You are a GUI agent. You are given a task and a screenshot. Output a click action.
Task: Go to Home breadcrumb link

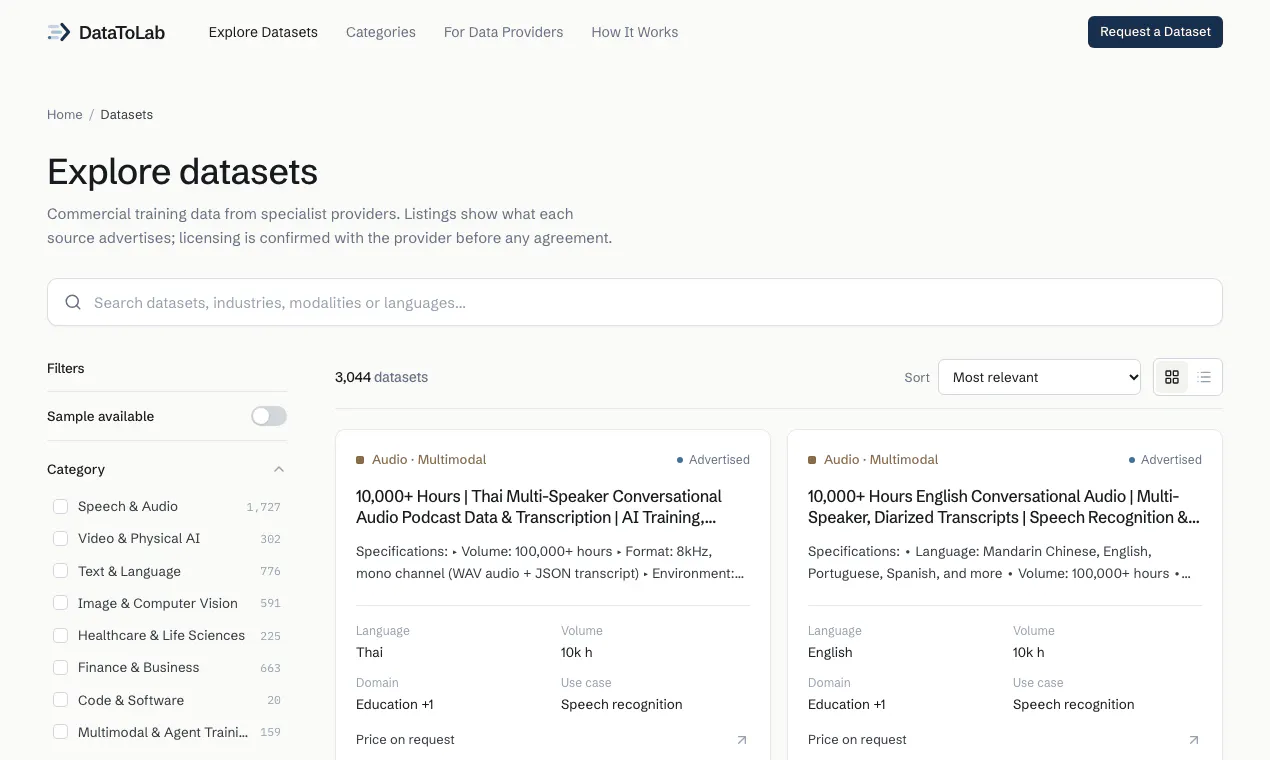click(x=65, y=115)
